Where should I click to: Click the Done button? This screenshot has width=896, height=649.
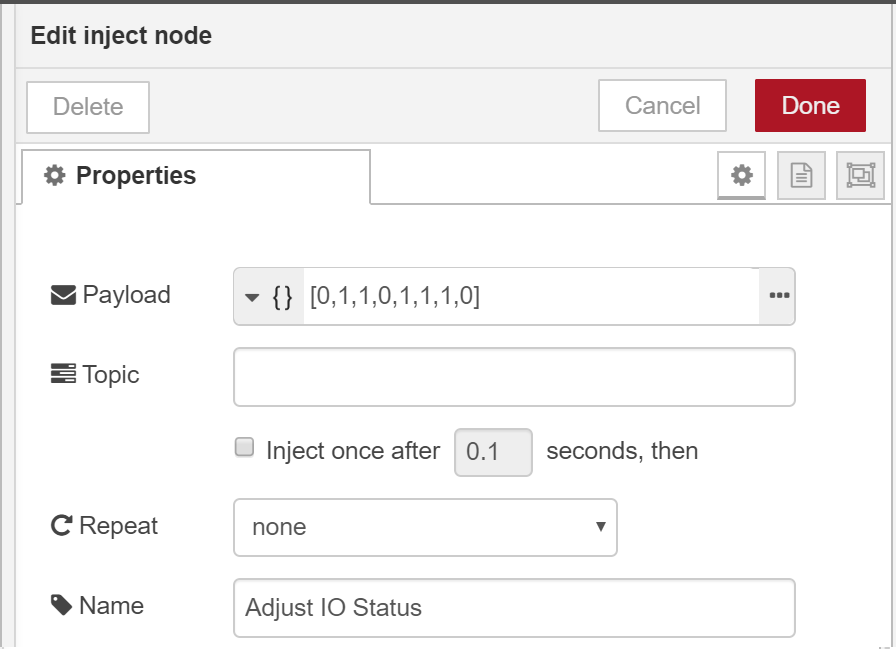tap(810, 105)
